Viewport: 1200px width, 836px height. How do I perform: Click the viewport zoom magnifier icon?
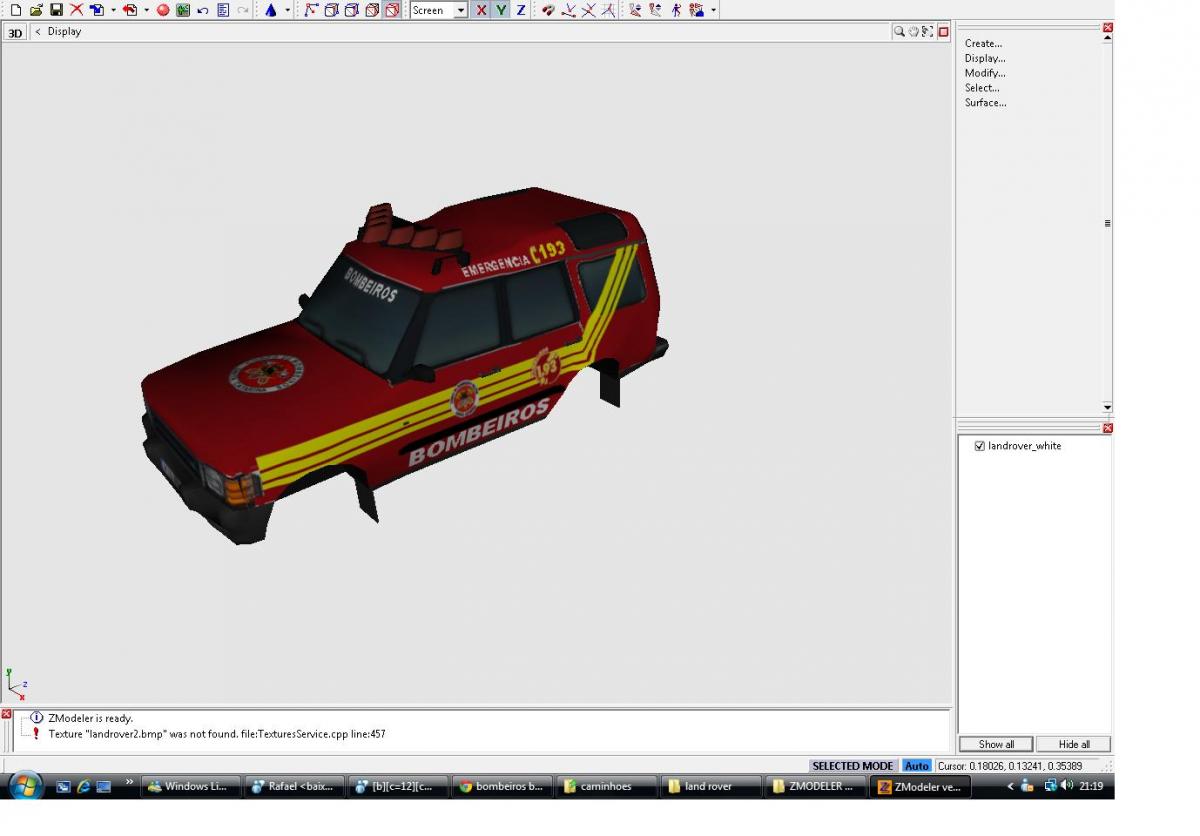coord(899,32)
